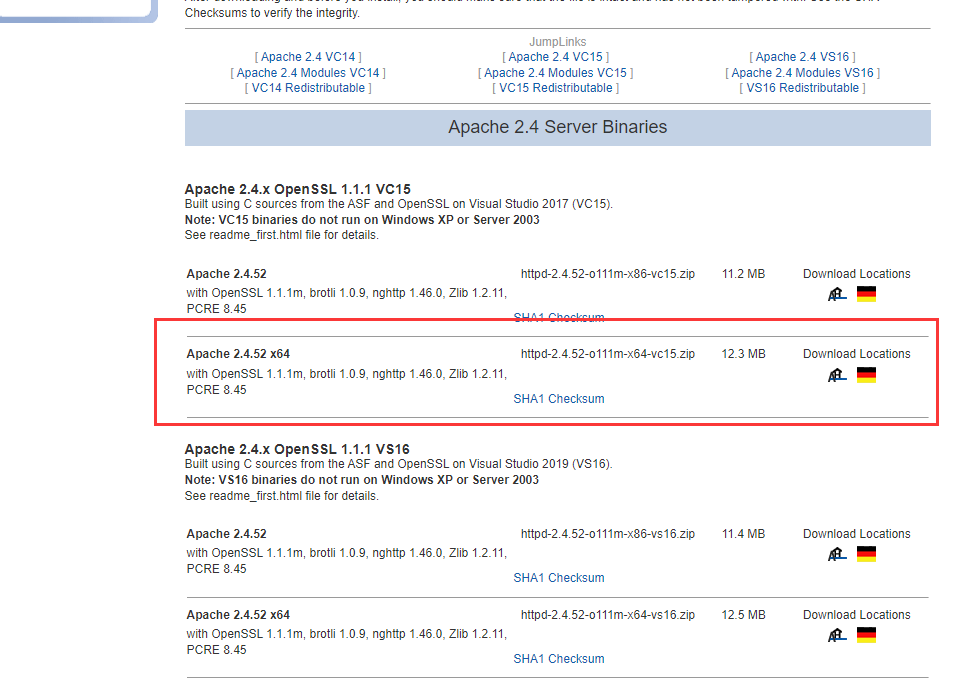Click the Apache 2.4.52 title beside the x86-vs16 zip
The width and height of the screenshot is (974, 699).
click(226, 534)
